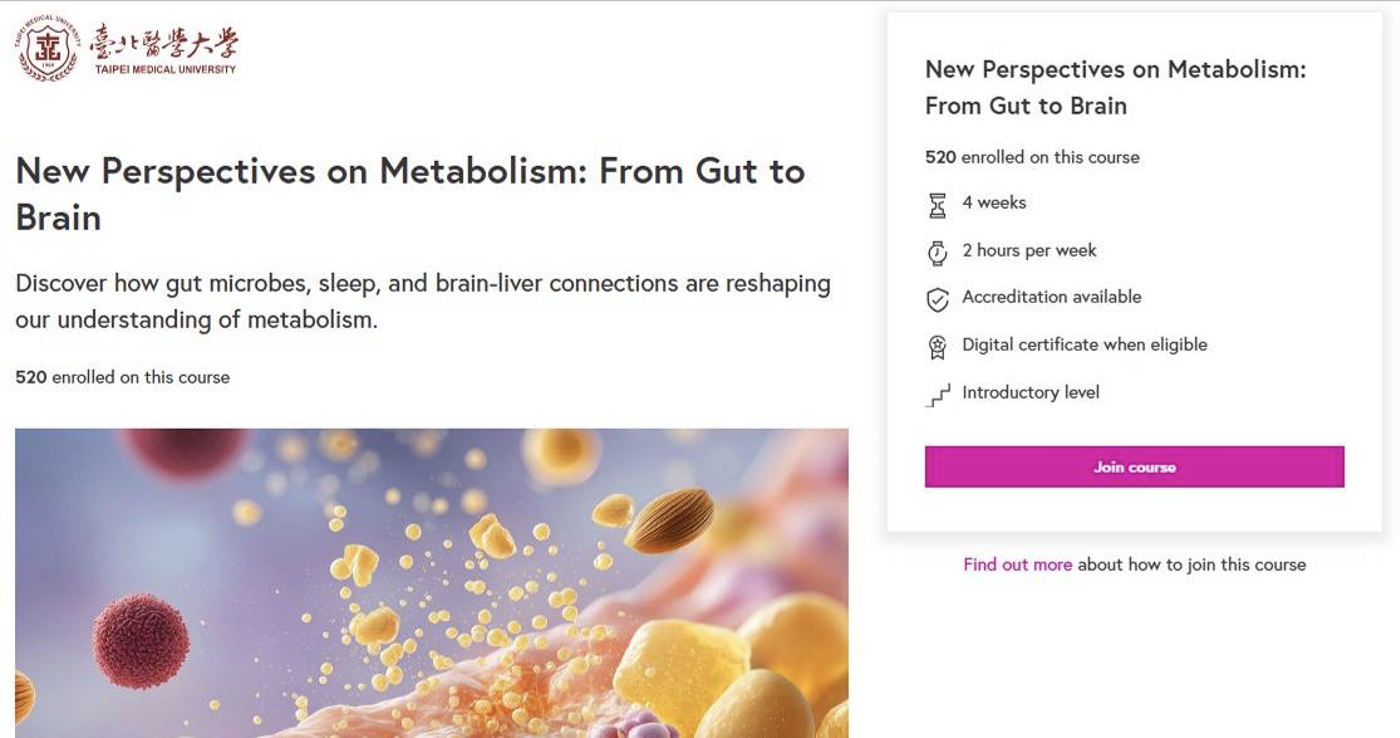This screenshot has width=1400, height=738.
Task: Click the Digital certificate when eligible text
Action: (1085, 345)
